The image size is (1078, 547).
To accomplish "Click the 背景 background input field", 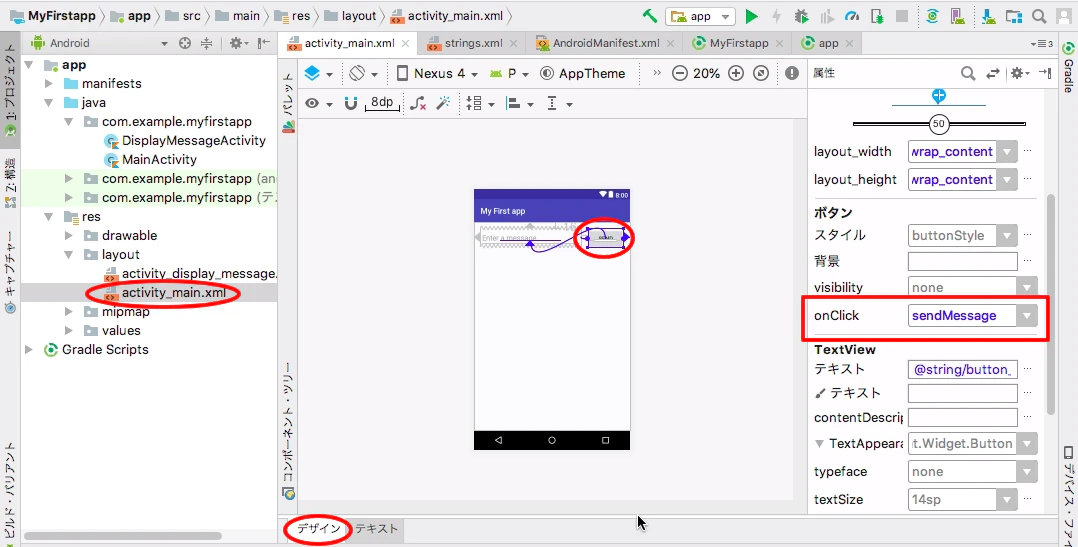I will 962,261.
